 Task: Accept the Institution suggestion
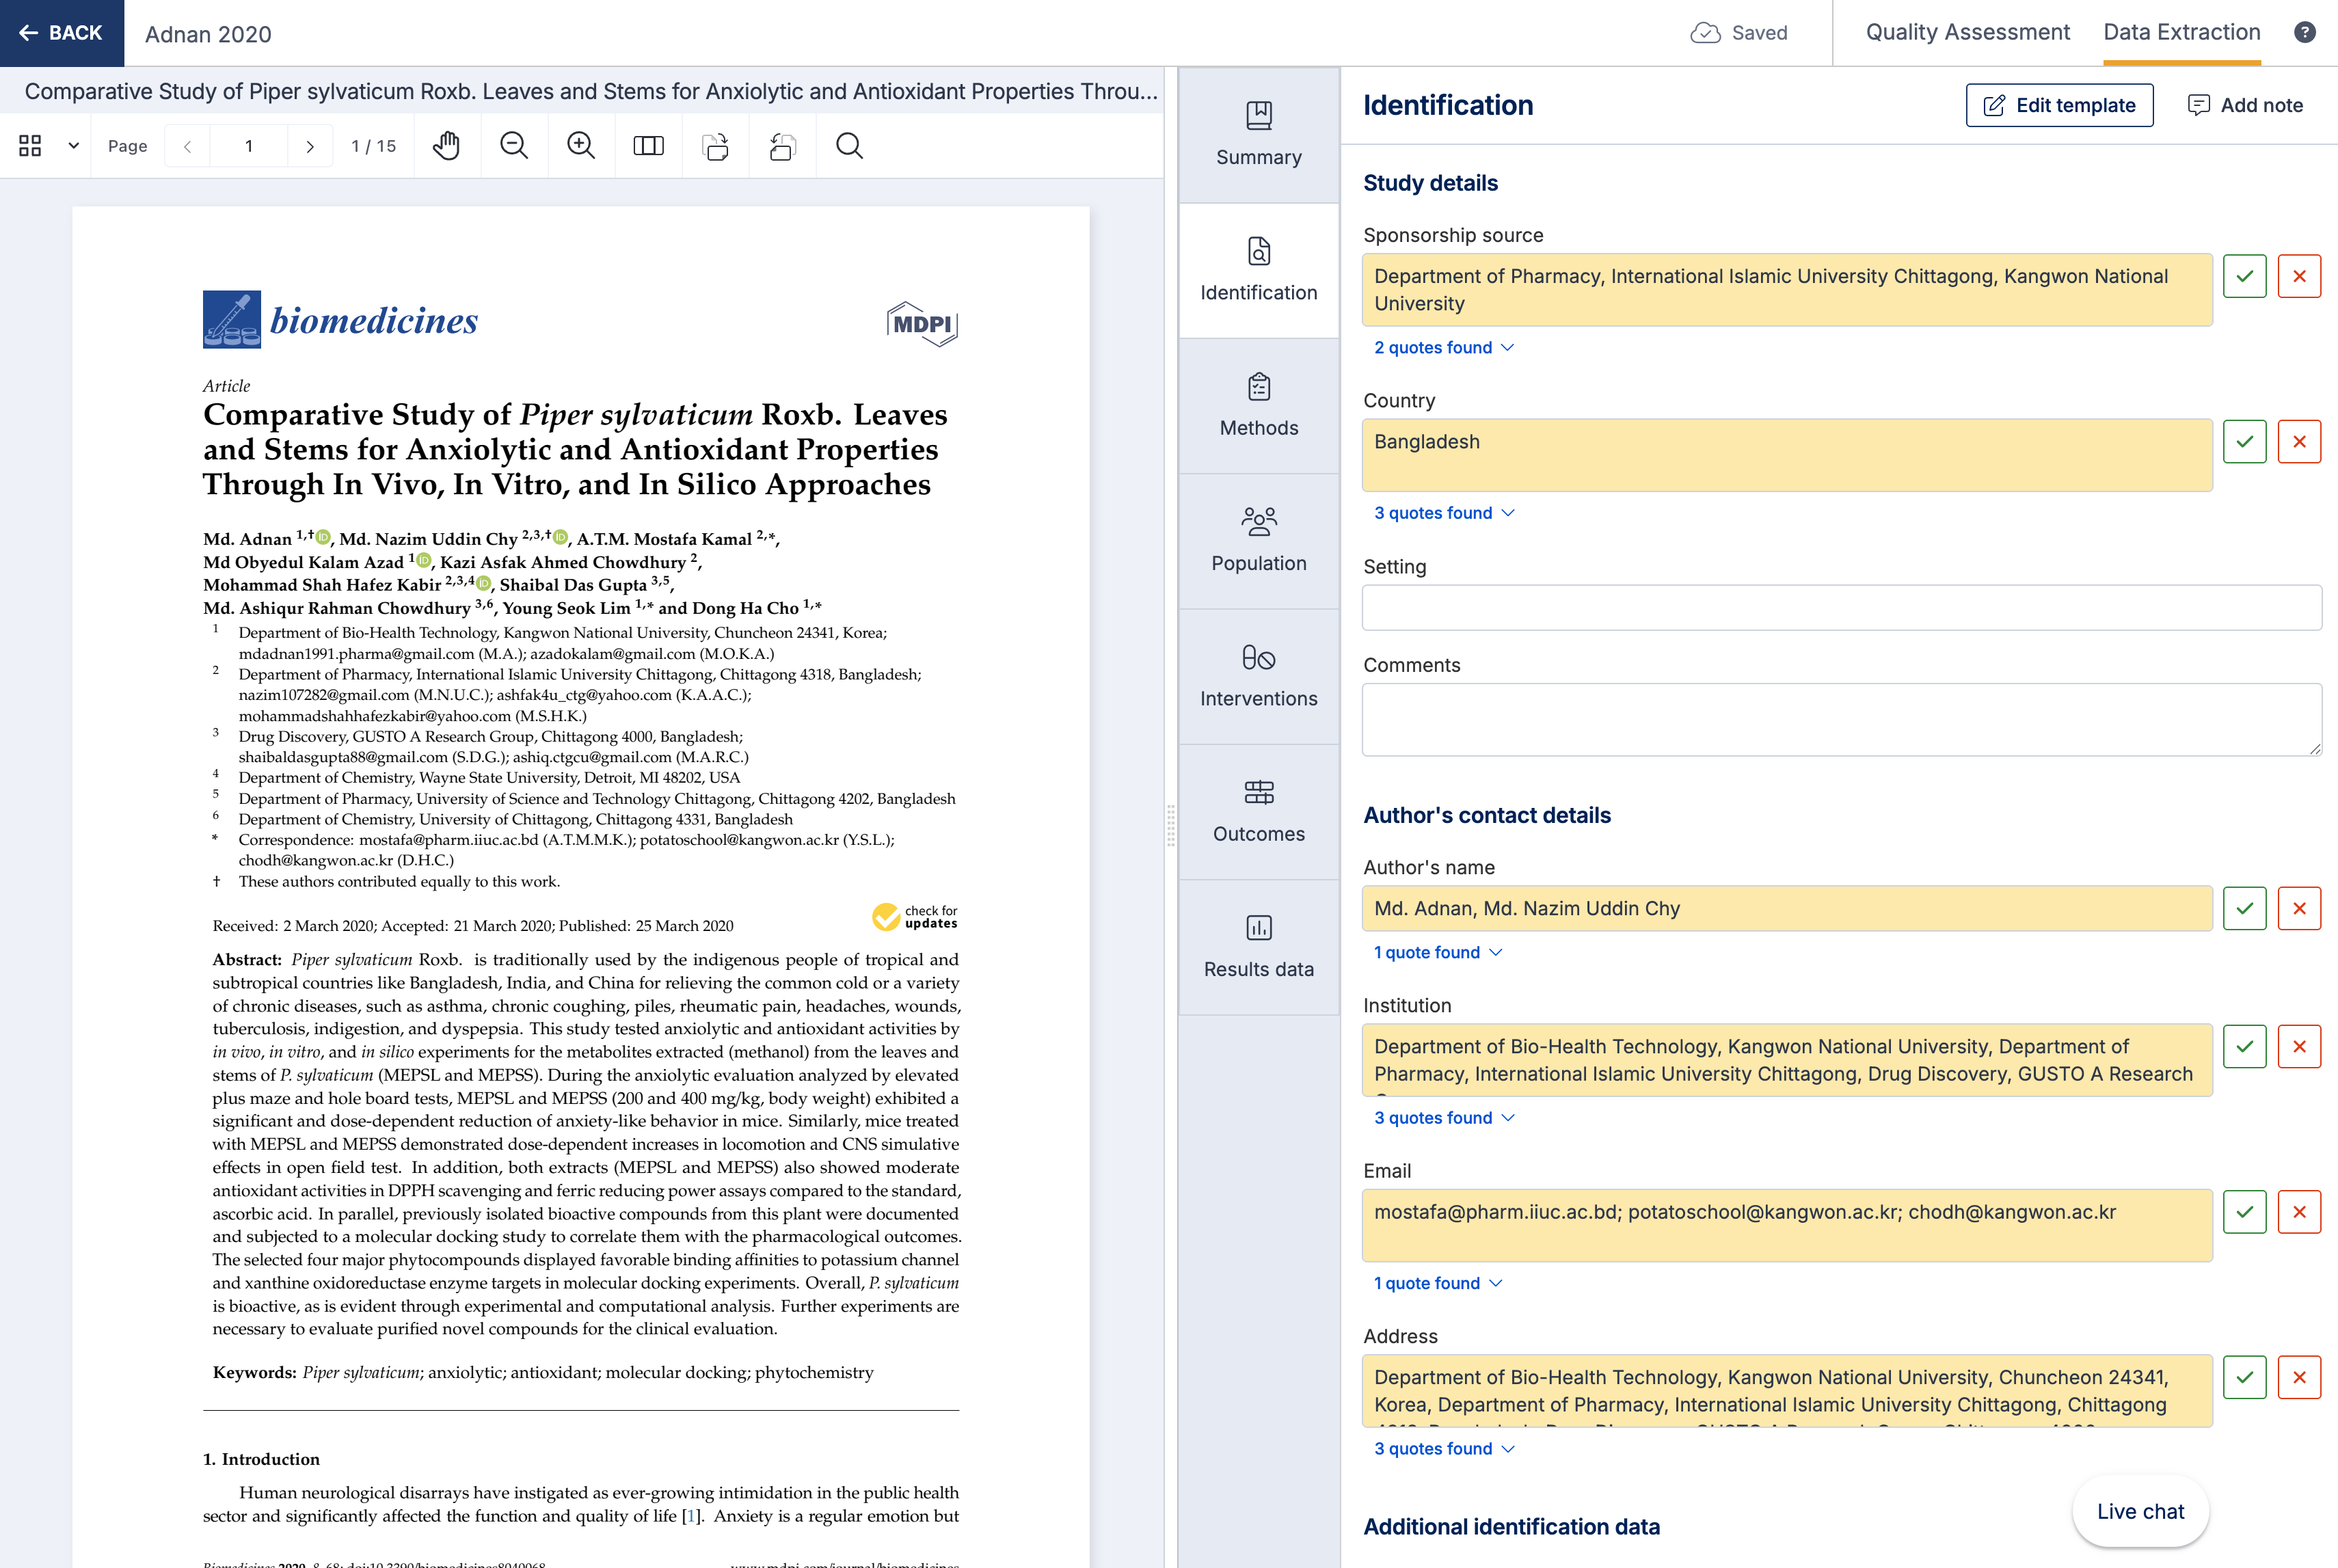pos(2244,1046)
